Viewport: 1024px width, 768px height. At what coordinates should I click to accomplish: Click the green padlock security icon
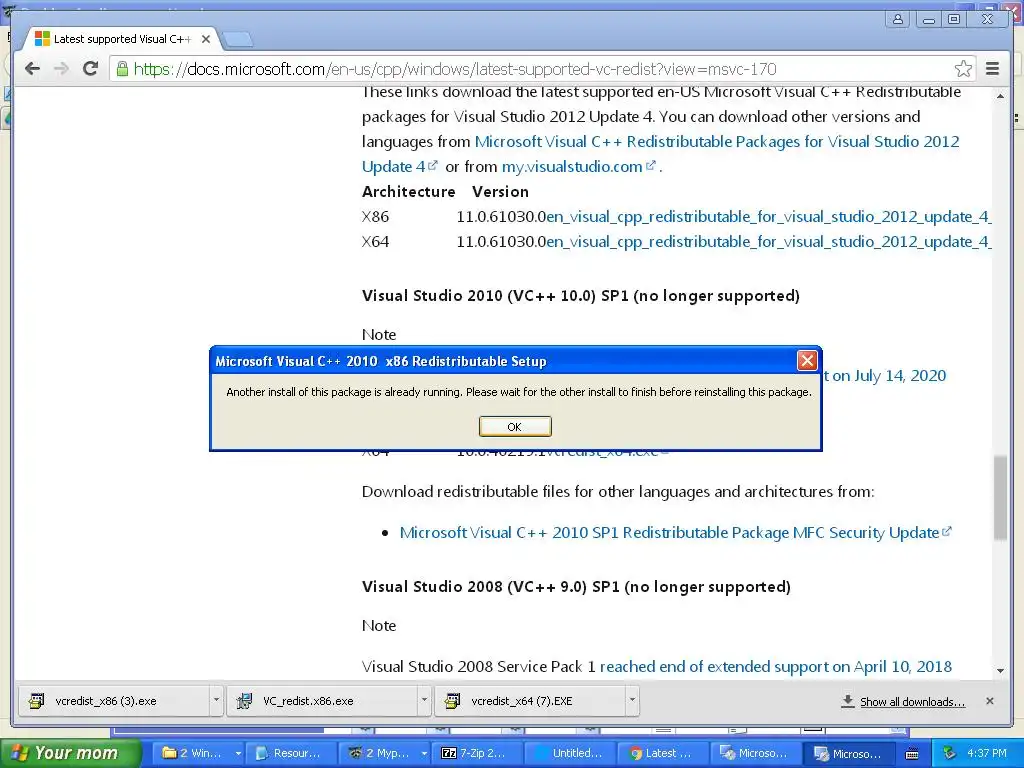tap(121, 69)
